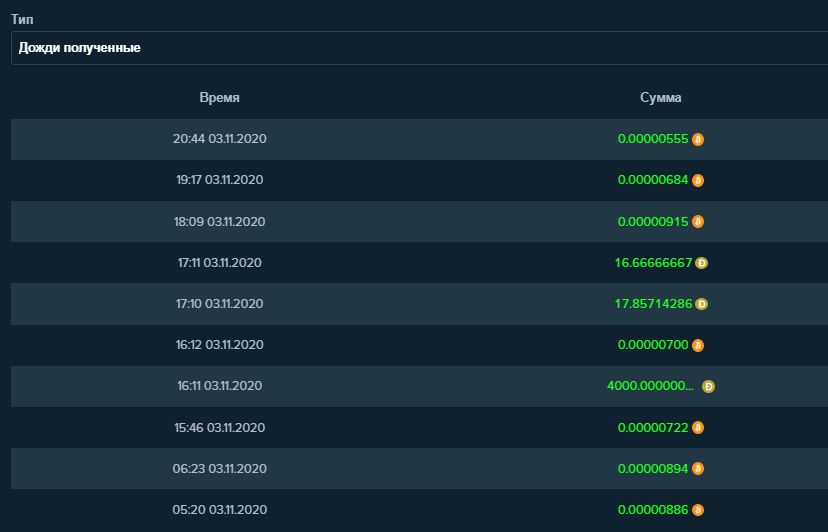Click the Dogecoin icon next to 16.66666667
Viewport: 828px width, 532px height.
702,263
